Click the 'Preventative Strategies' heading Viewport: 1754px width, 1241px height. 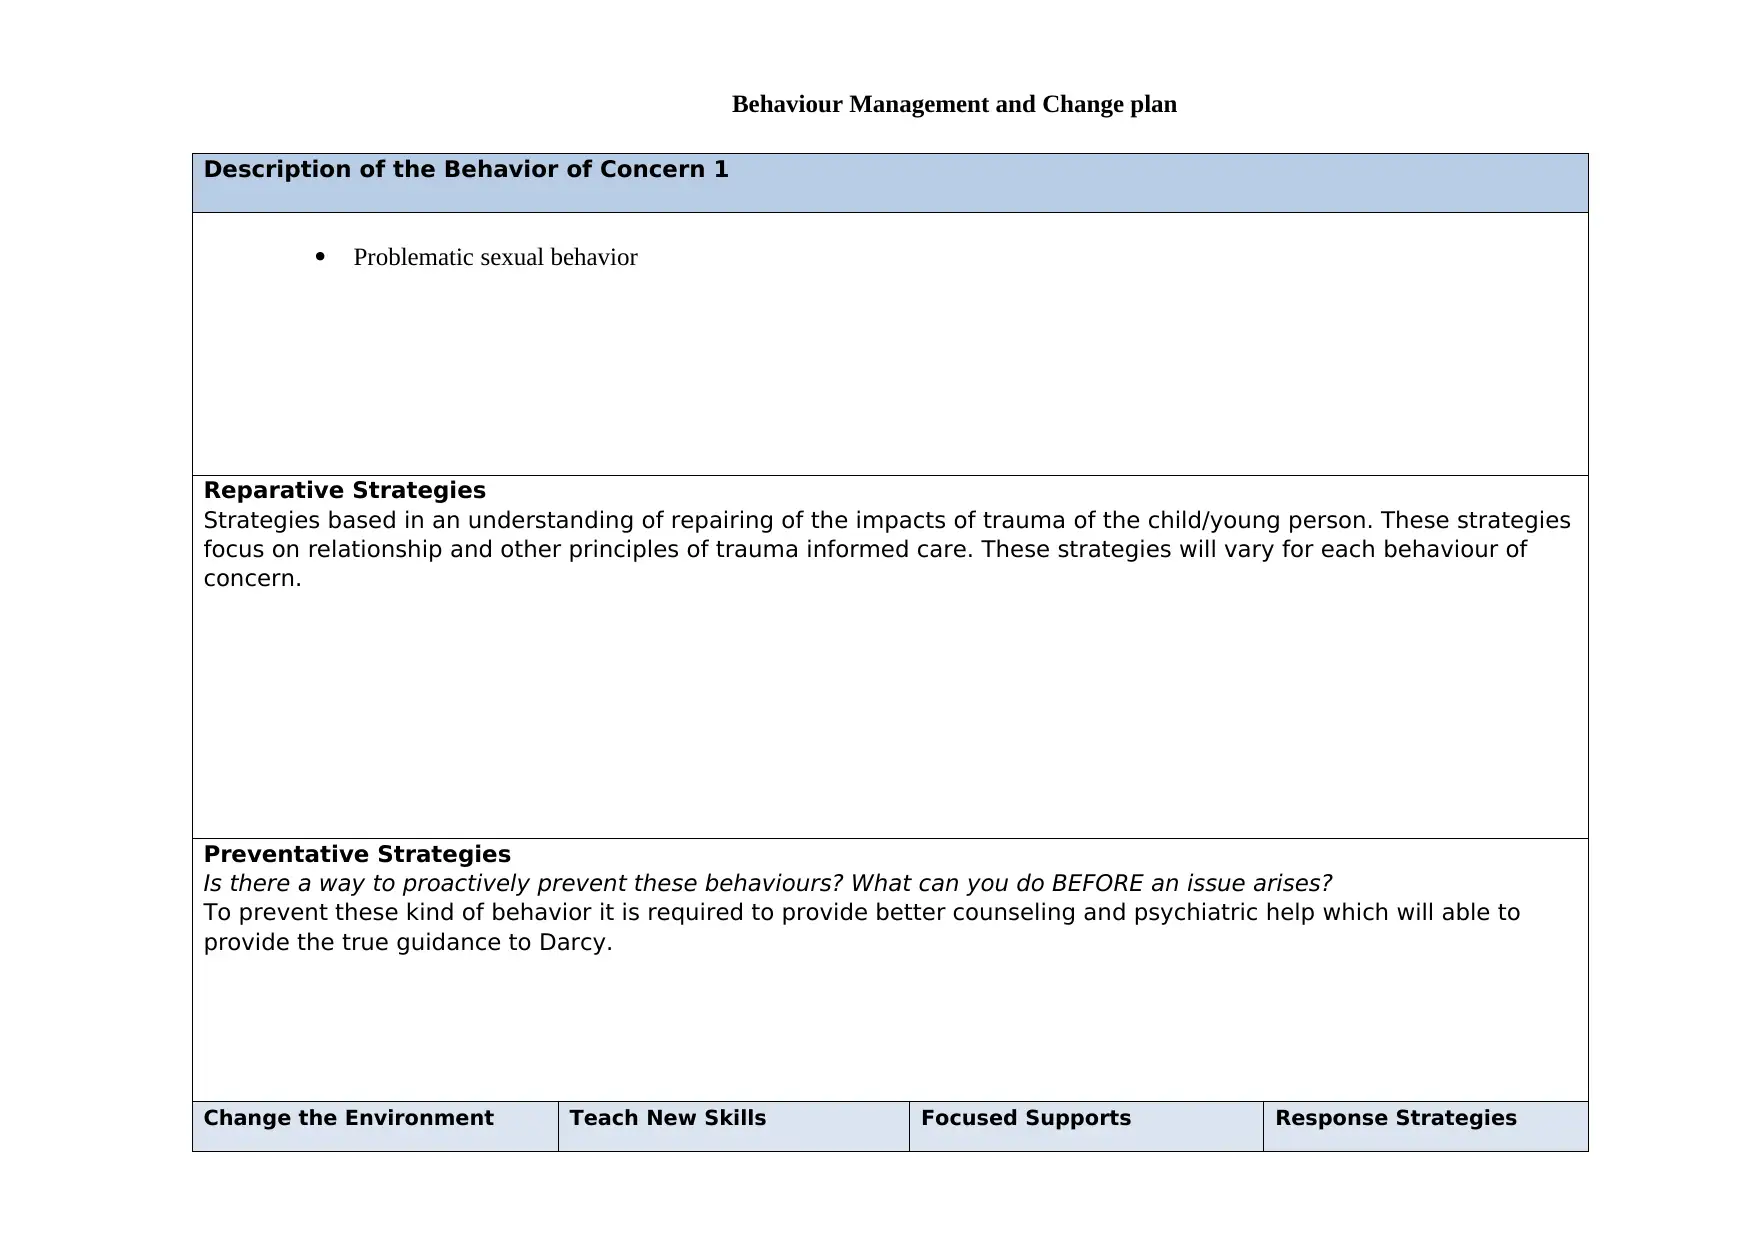(357, 854)
